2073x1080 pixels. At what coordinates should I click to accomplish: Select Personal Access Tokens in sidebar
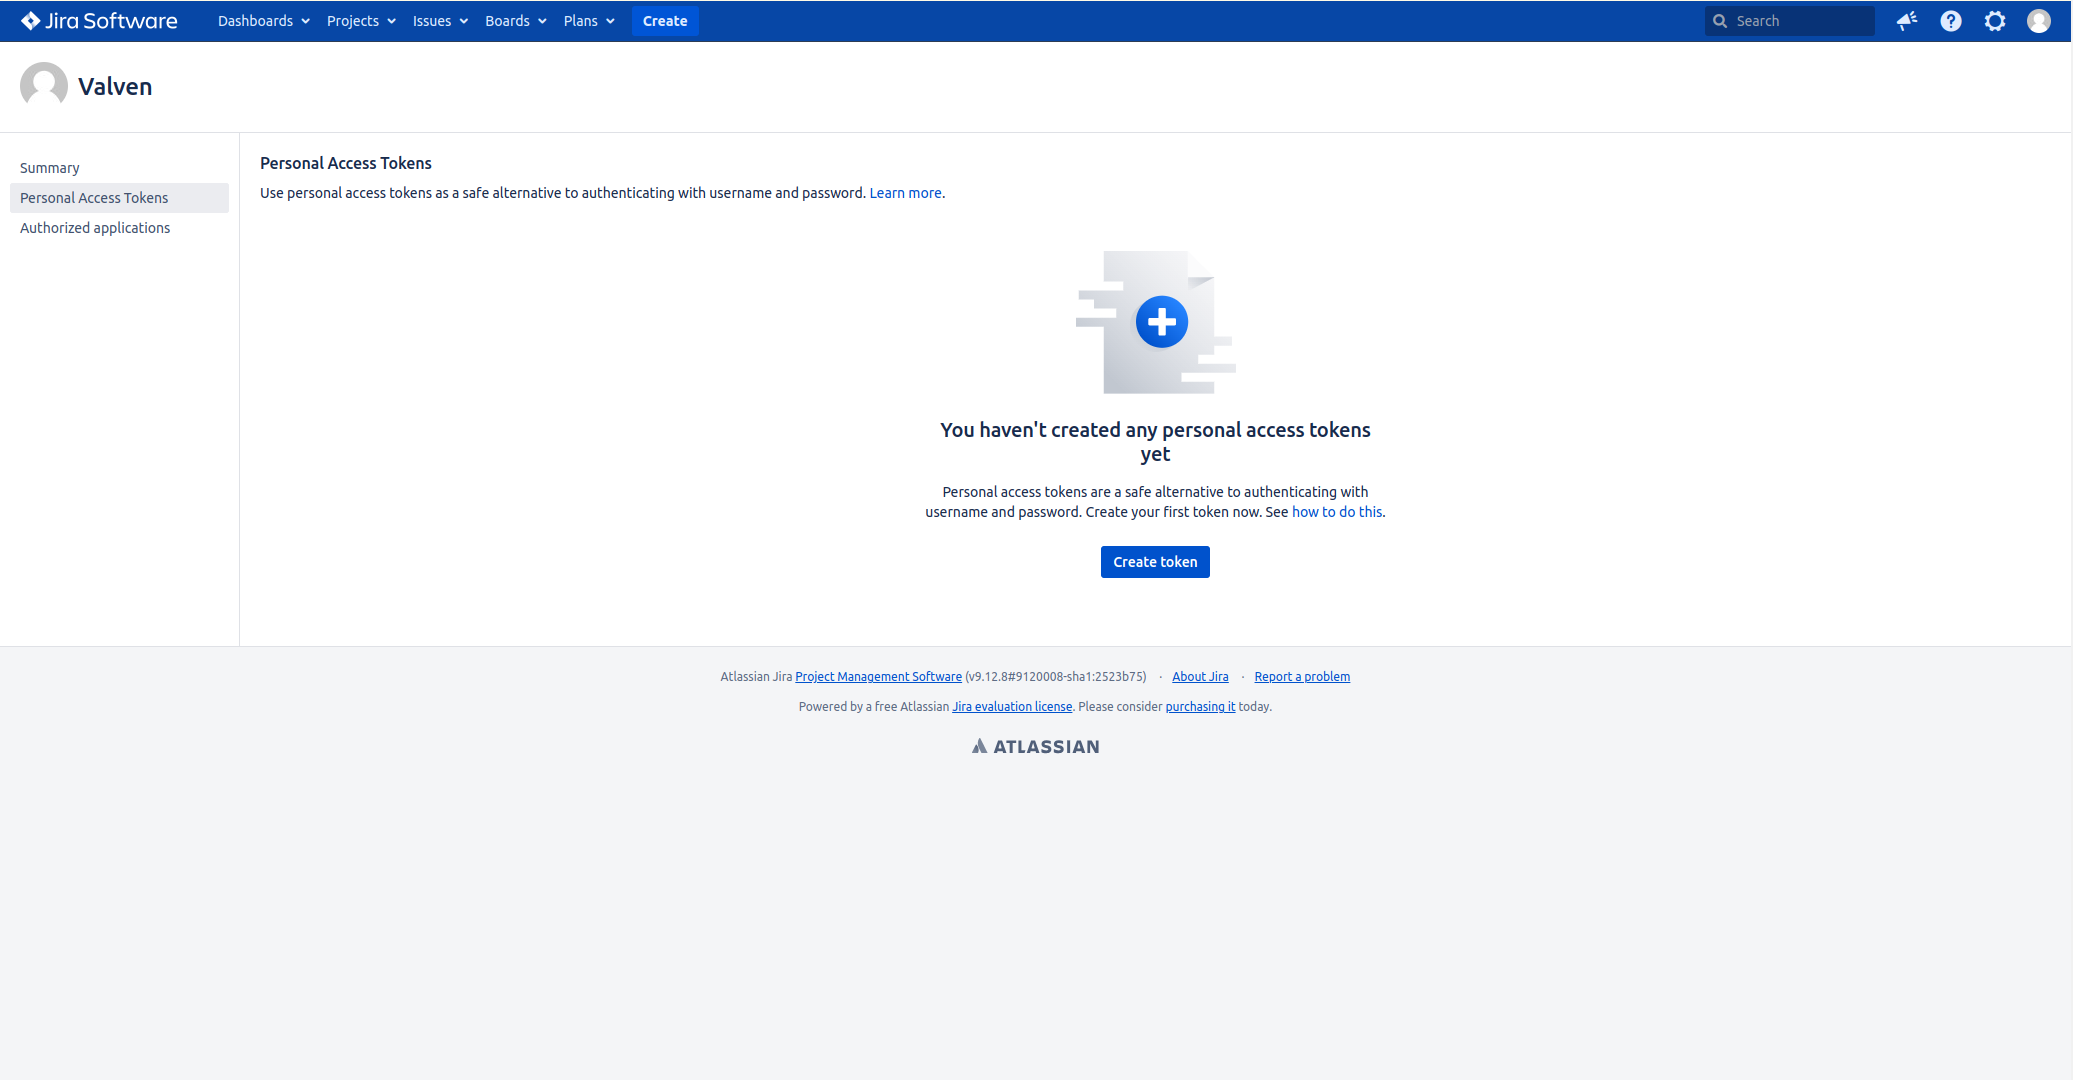pyautogui.click(x=119, y=198)
